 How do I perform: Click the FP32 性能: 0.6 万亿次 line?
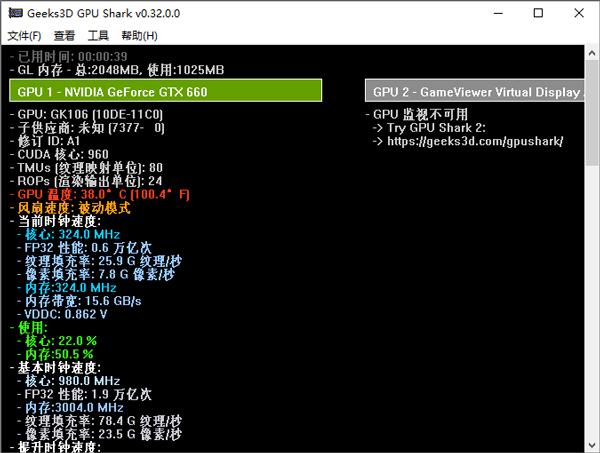(x=85, y=248)
